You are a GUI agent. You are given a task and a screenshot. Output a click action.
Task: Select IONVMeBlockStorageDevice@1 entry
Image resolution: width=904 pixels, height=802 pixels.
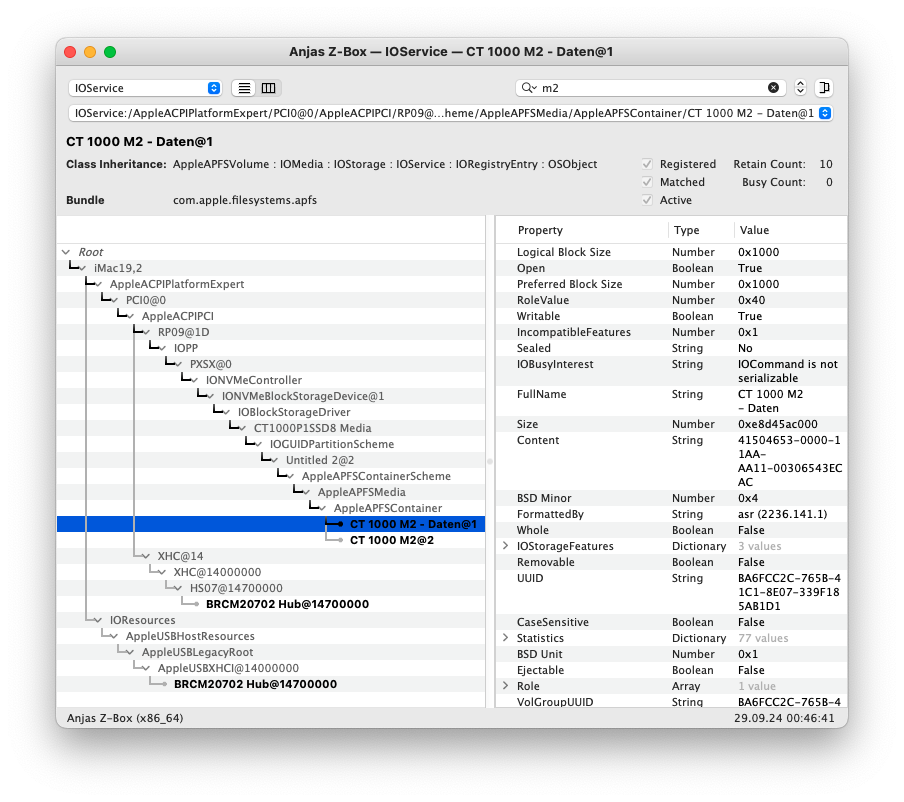point(303,396)
